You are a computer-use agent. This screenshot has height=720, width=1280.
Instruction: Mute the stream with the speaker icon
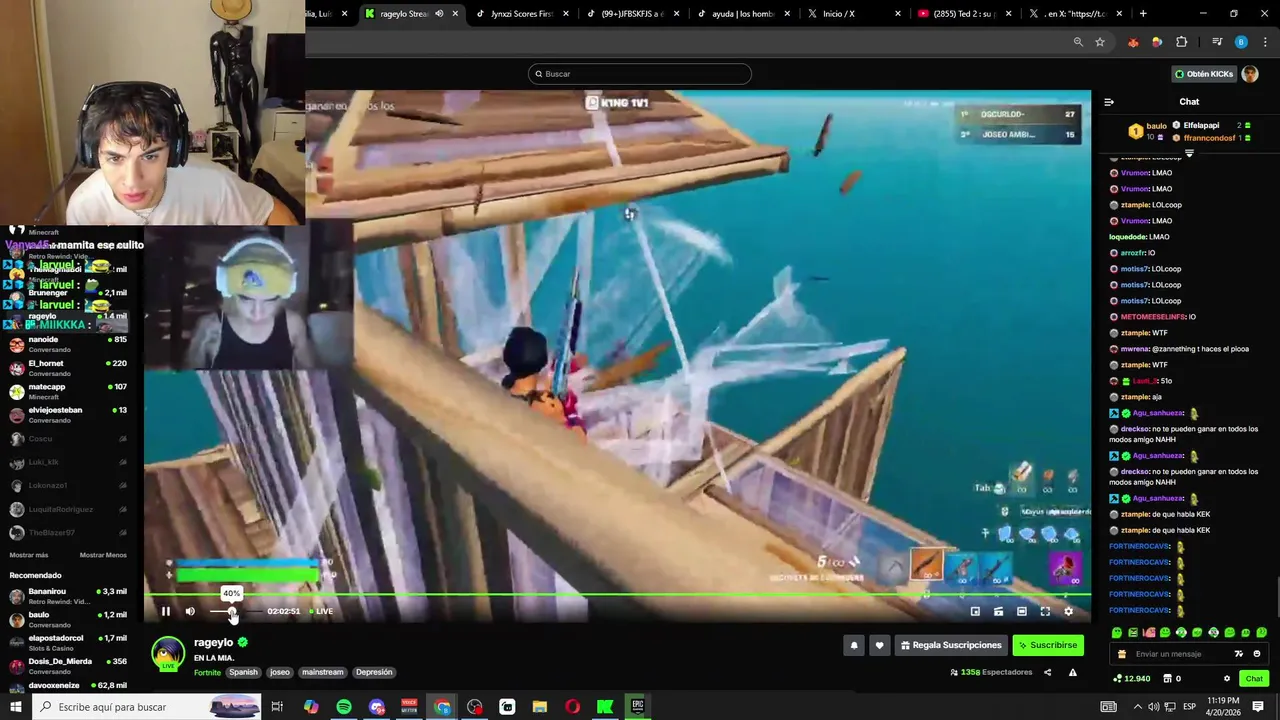[190, 612]
